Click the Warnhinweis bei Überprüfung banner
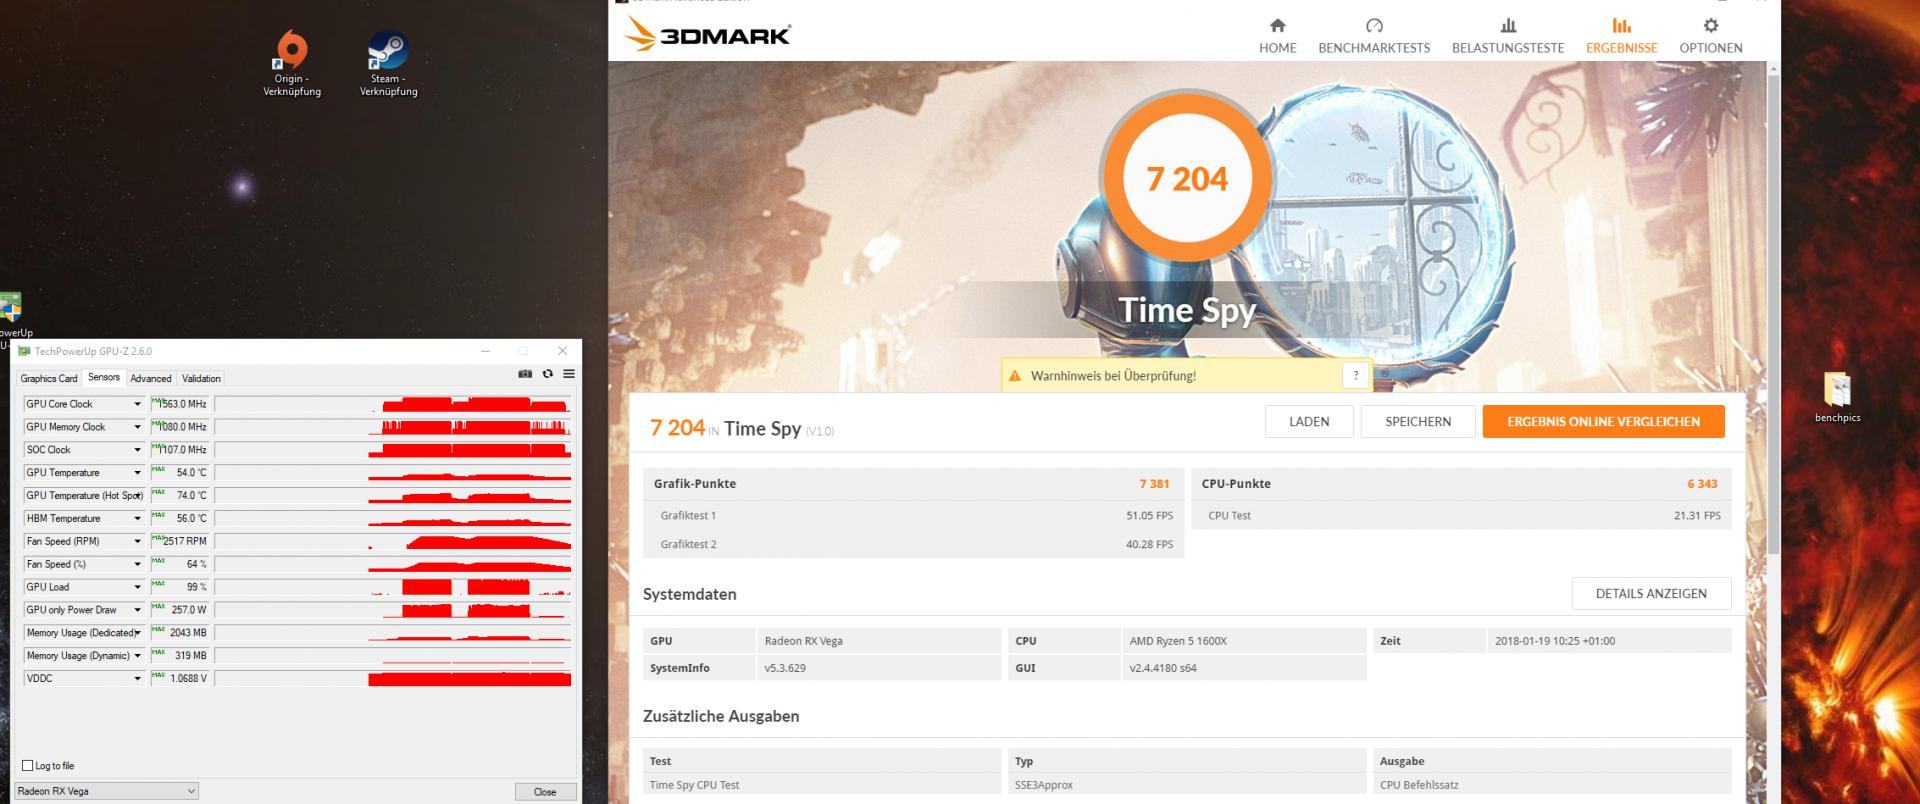The image size is (1920, 804). click(1186, 376)
